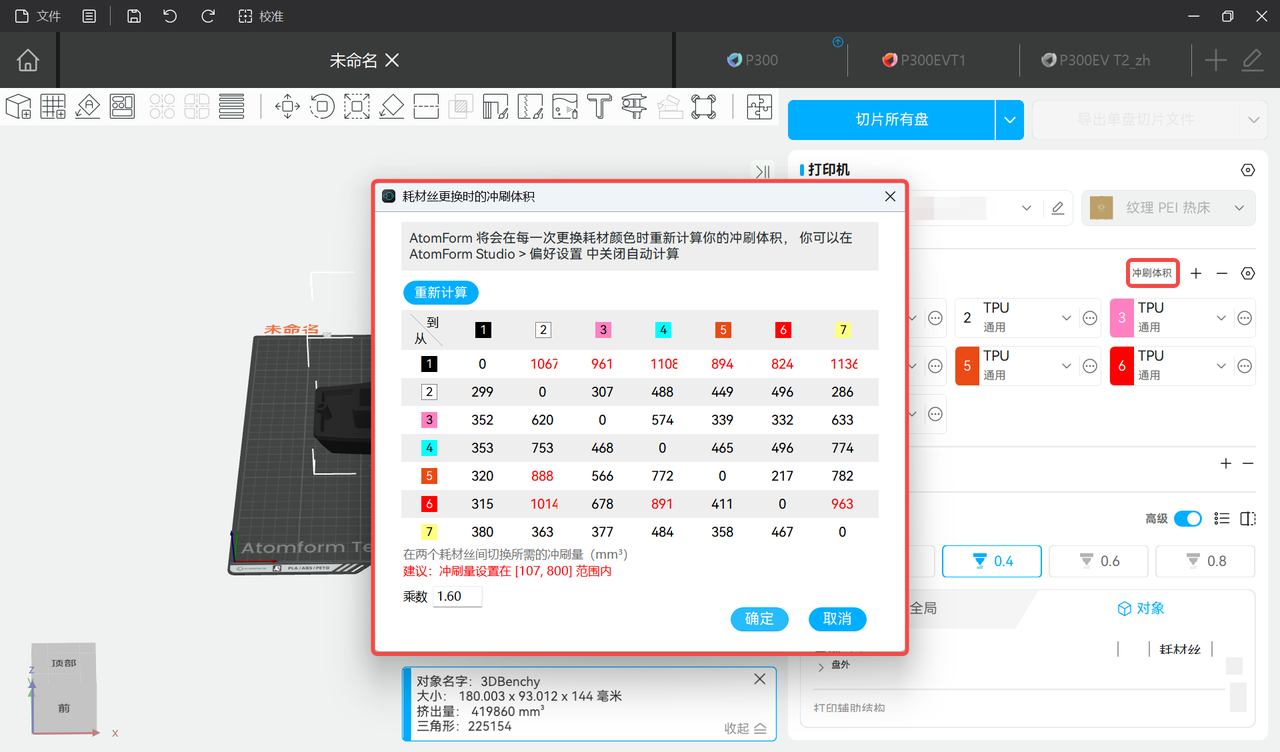Add a new plate with the grid icon
Screen dimensions: 1280x752
53,106
